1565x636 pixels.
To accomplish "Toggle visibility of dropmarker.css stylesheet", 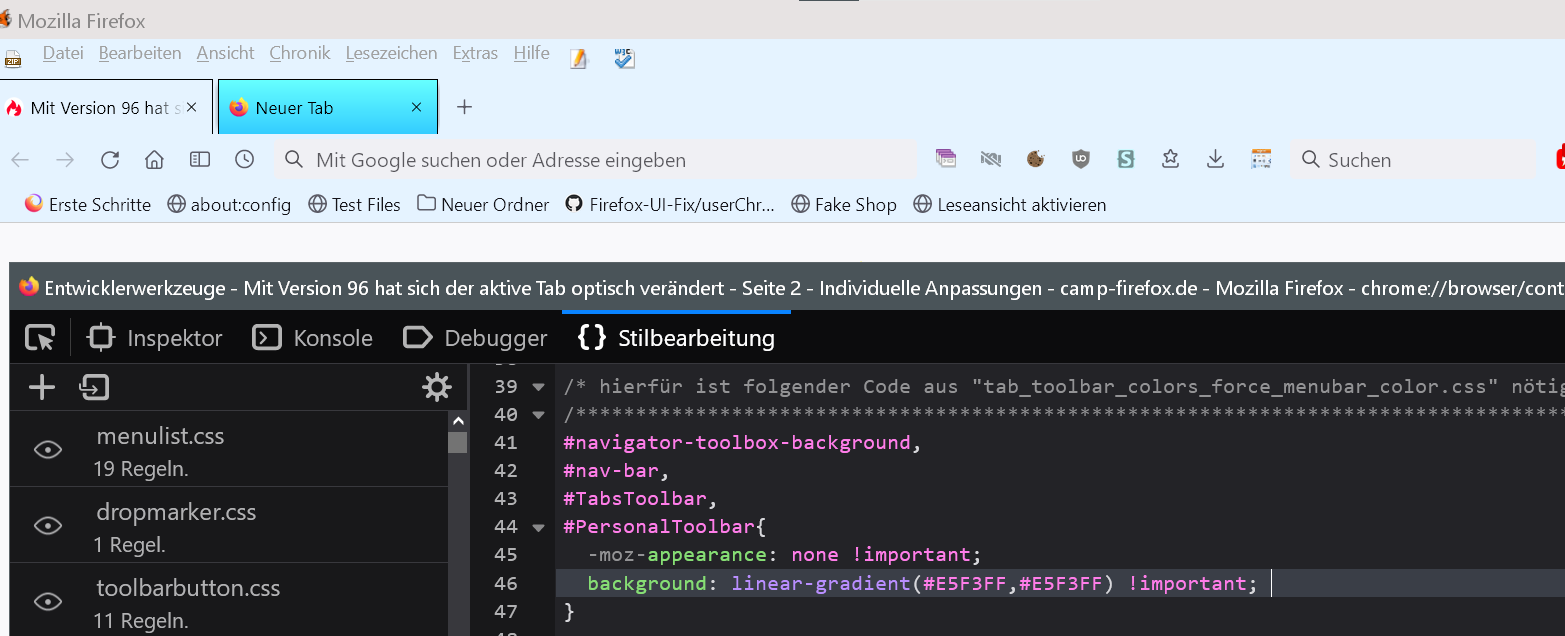I will 48,526.
